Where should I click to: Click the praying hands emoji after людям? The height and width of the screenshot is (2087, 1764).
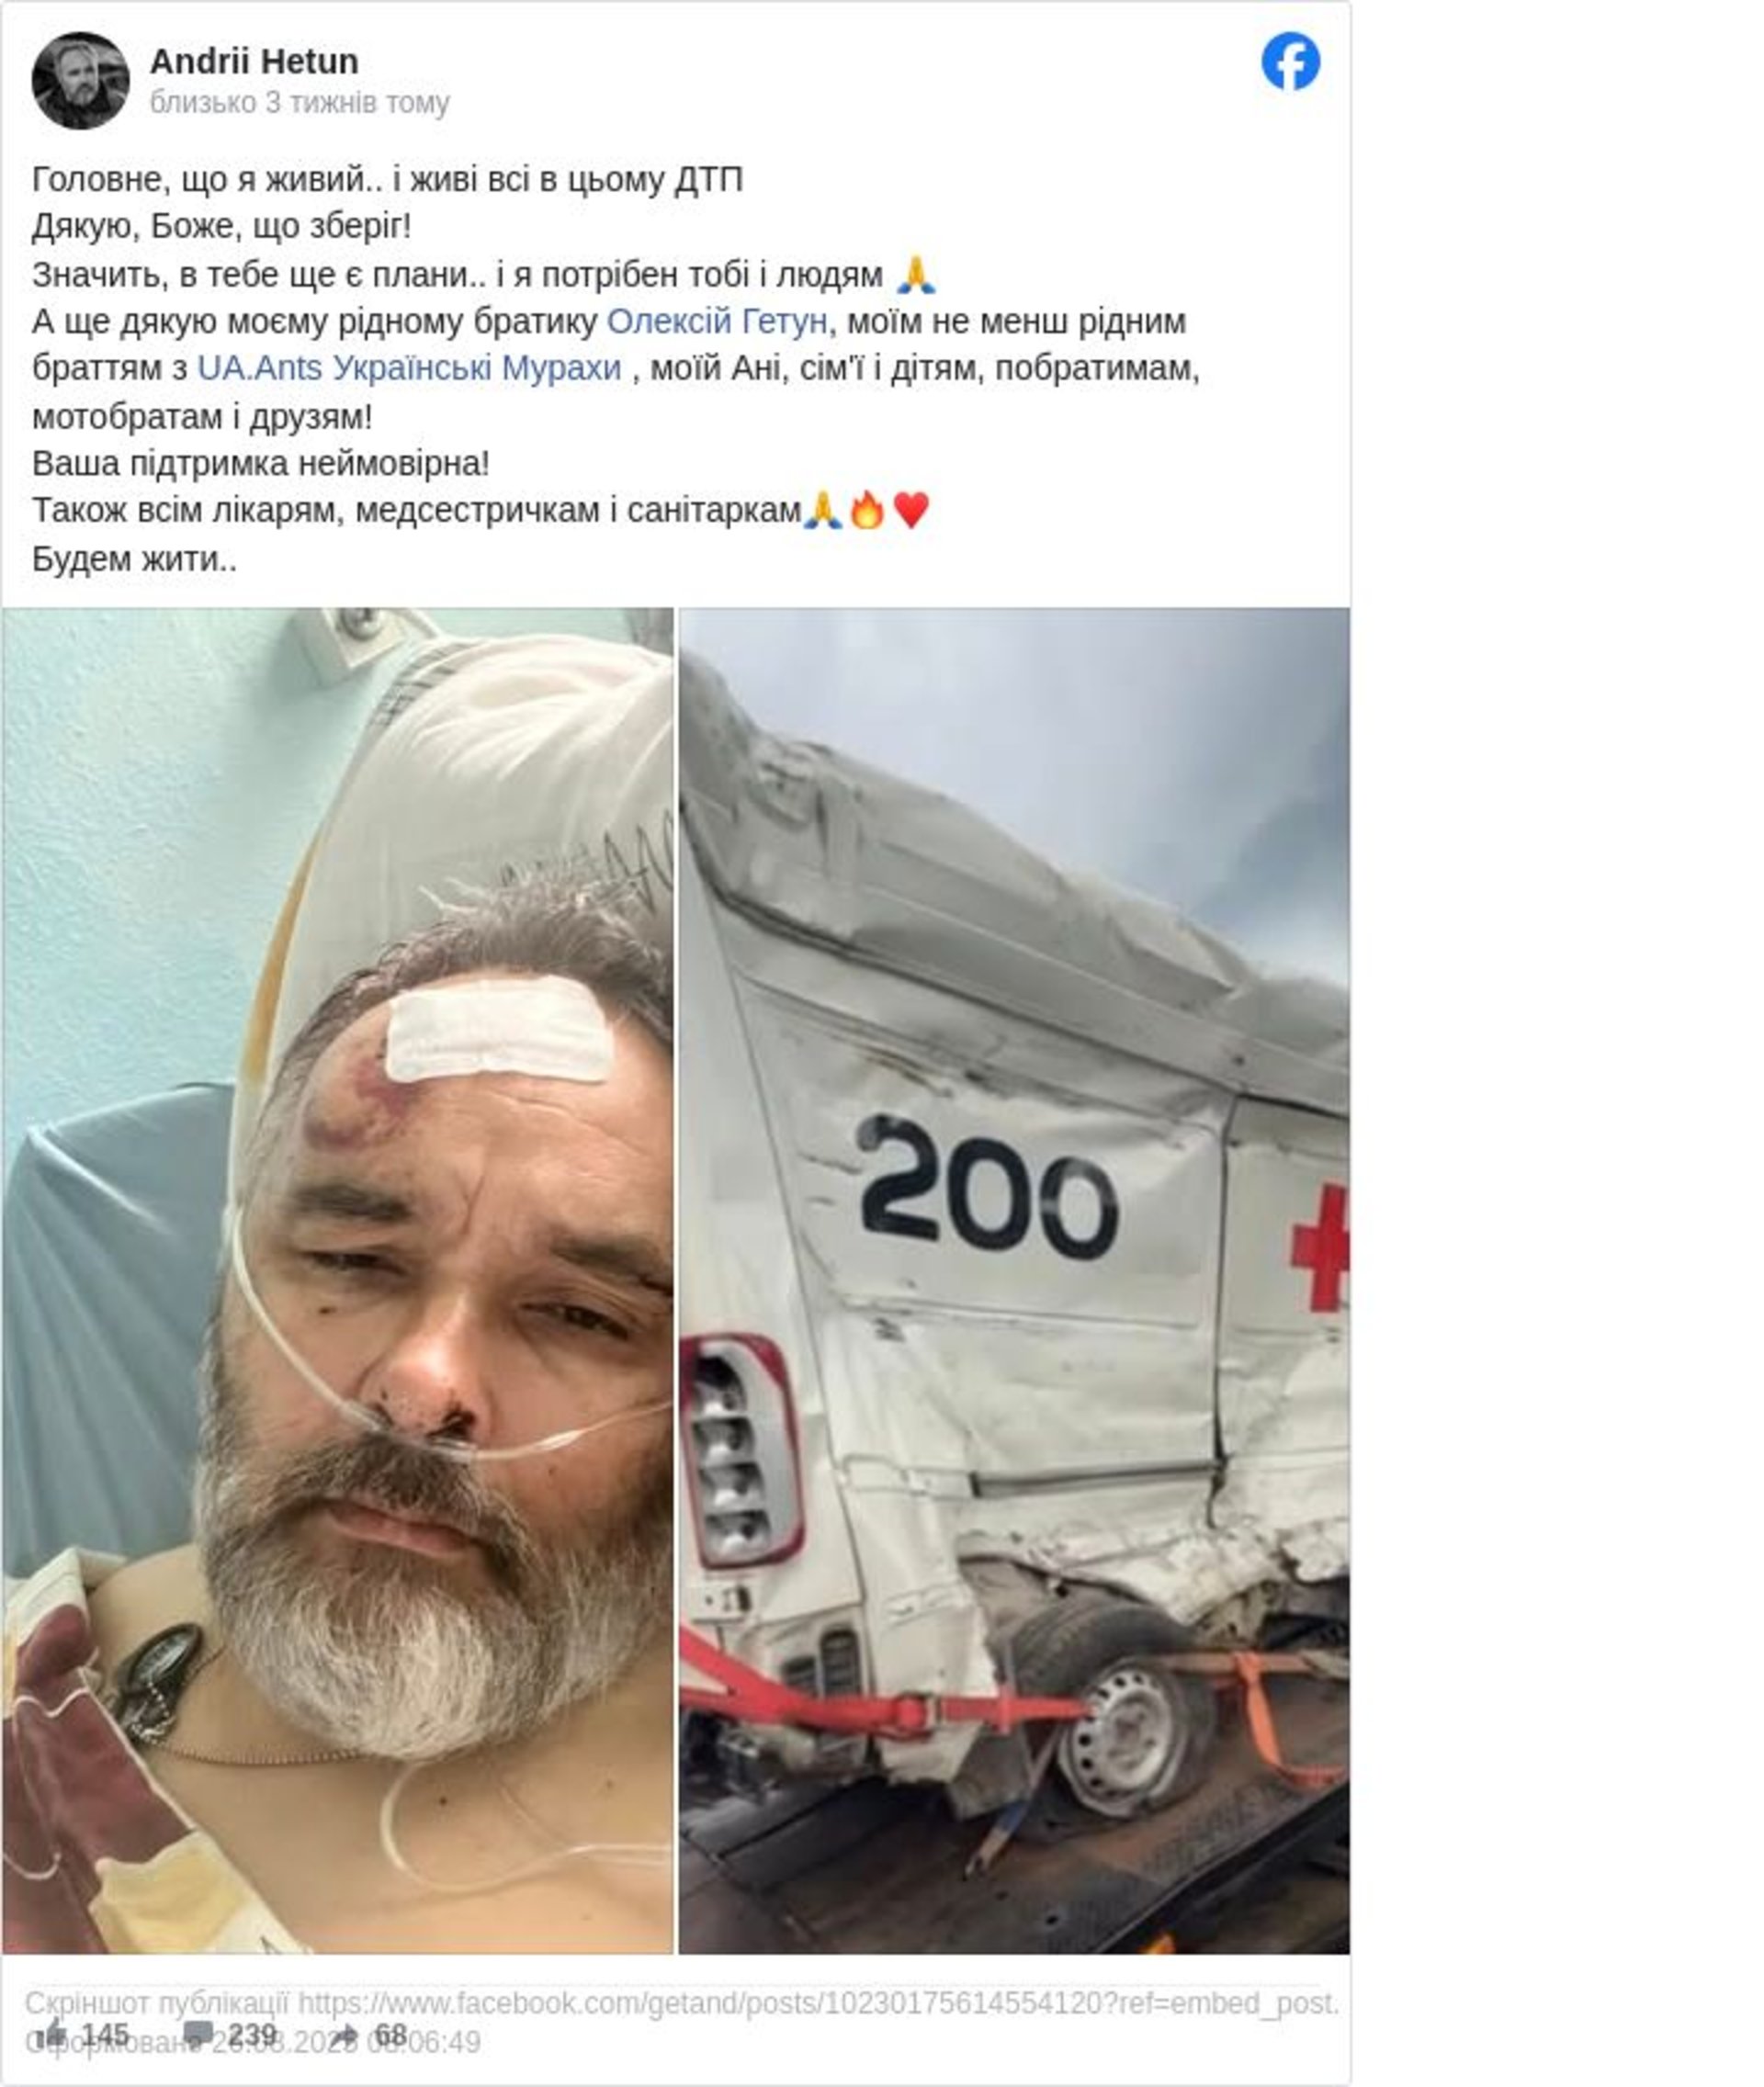point(915,274)
